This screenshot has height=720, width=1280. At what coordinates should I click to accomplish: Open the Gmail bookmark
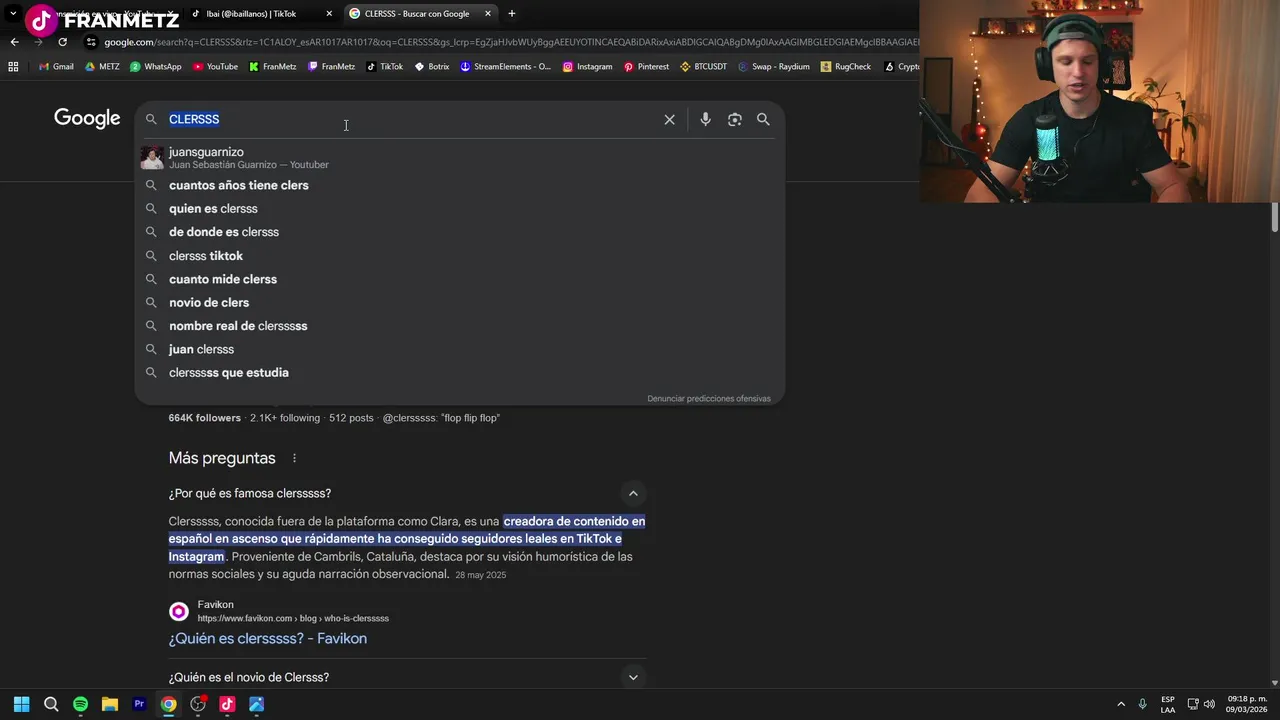pyautogui.click(x=56, y=67)
